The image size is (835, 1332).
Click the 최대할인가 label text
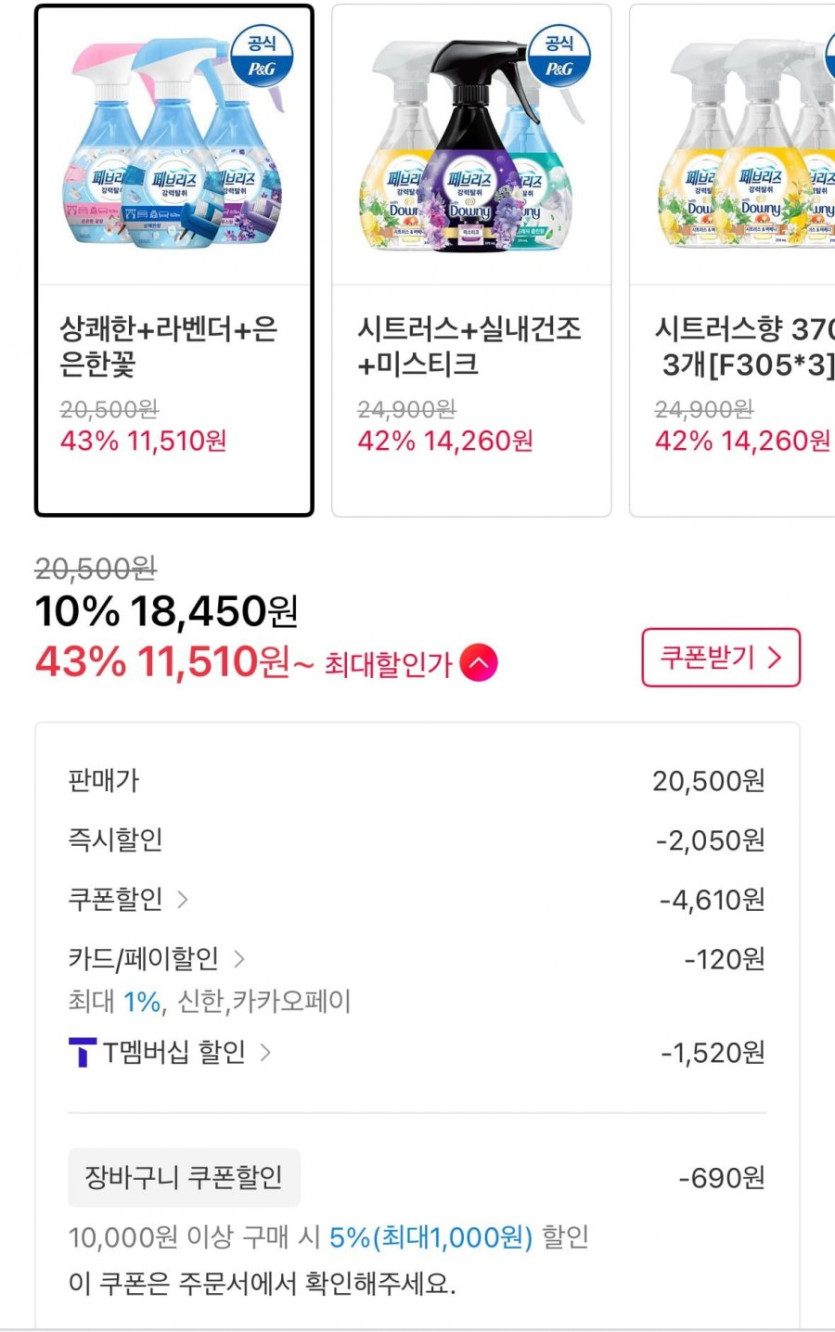coord(388,664)
